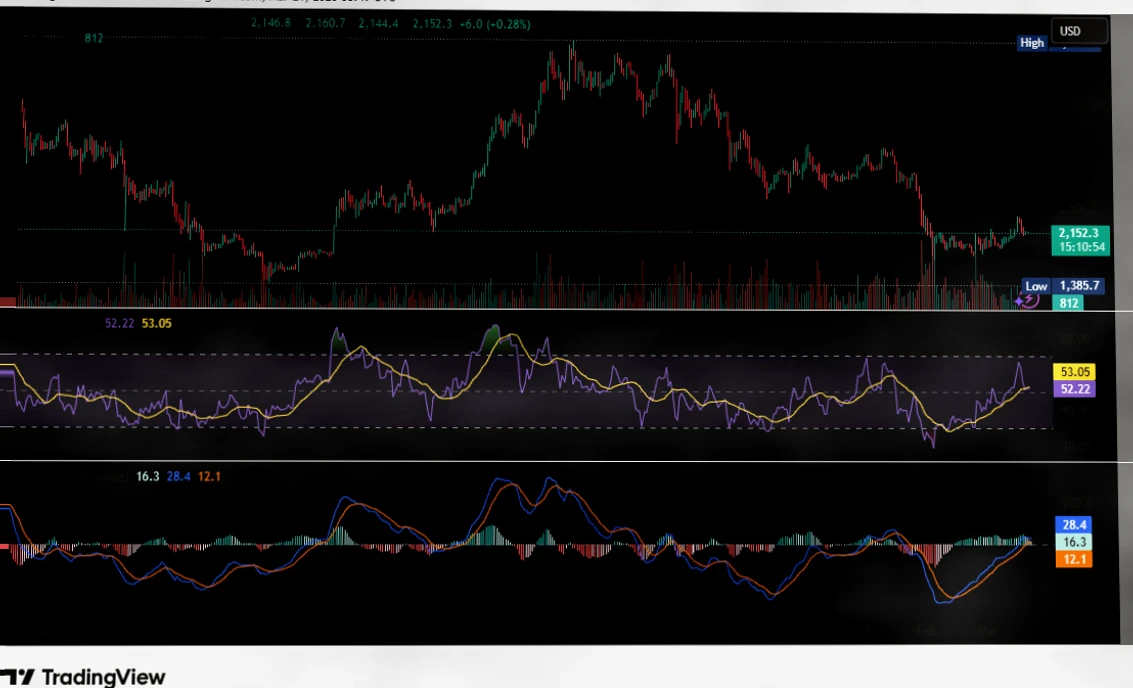Viewport: 1133px width, 688px height.
Task: Toggle the Low price marker on the chart
Action: click(x=1036, y=286)
